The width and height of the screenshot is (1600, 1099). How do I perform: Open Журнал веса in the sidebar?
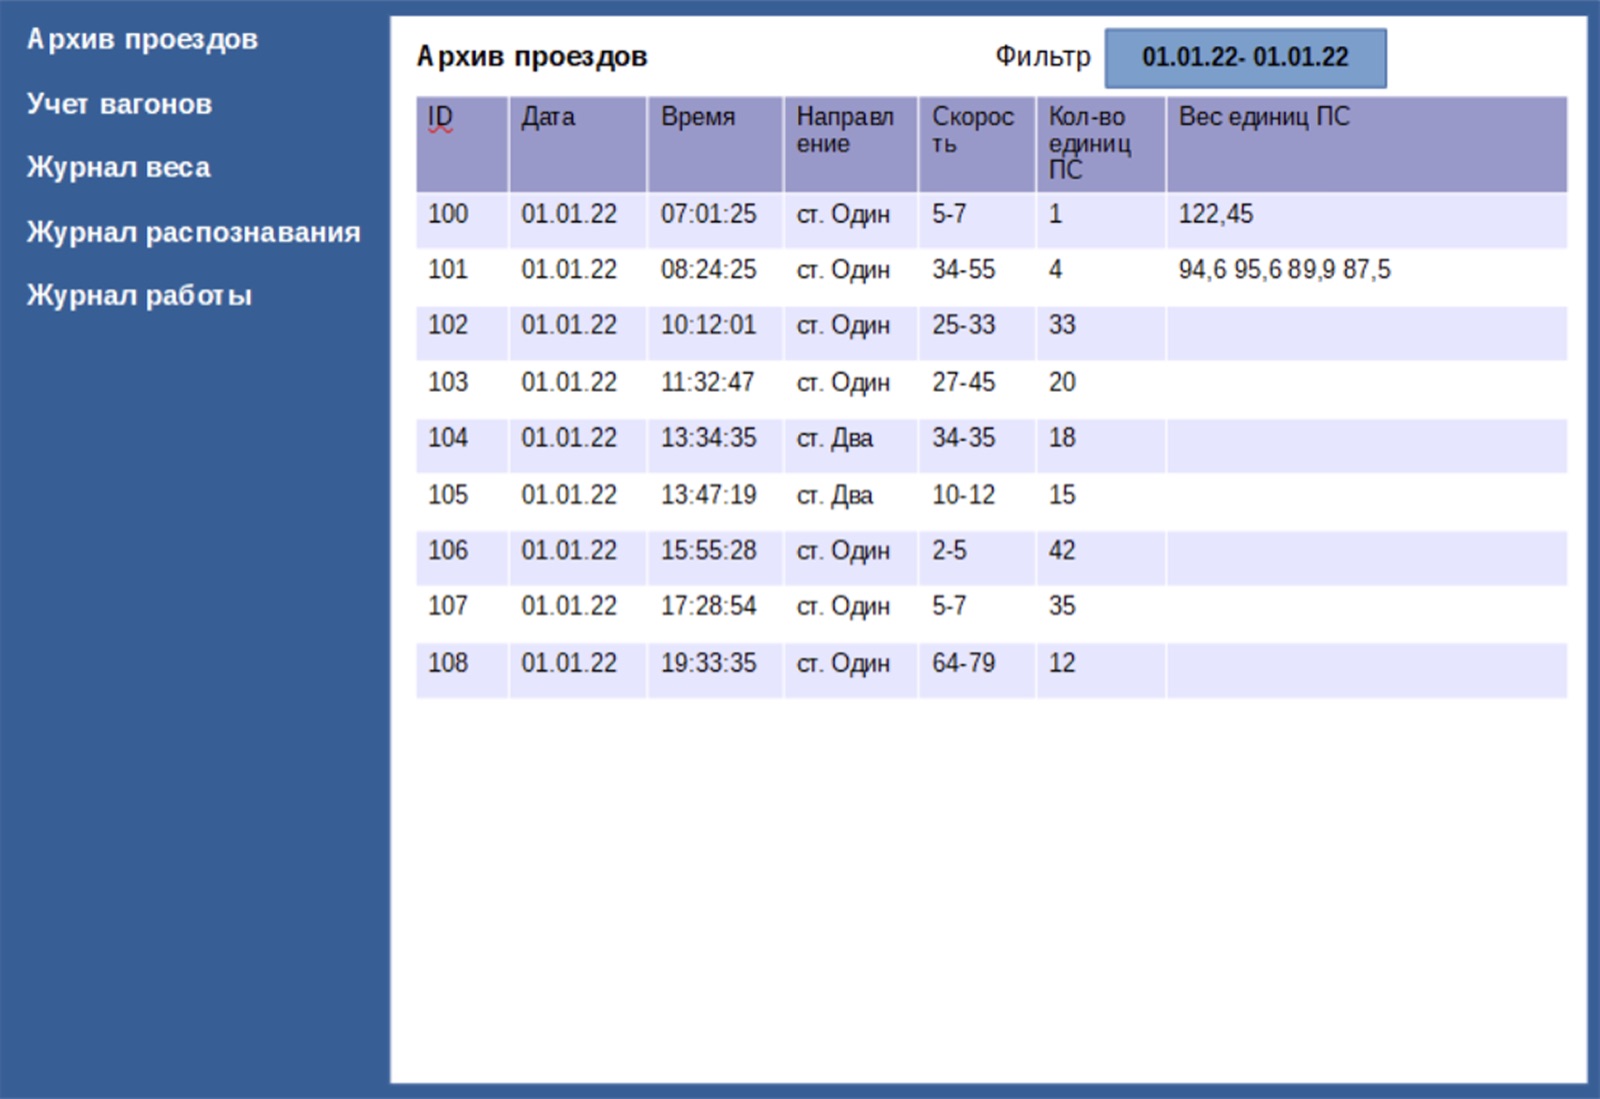(x=118, y=167)
